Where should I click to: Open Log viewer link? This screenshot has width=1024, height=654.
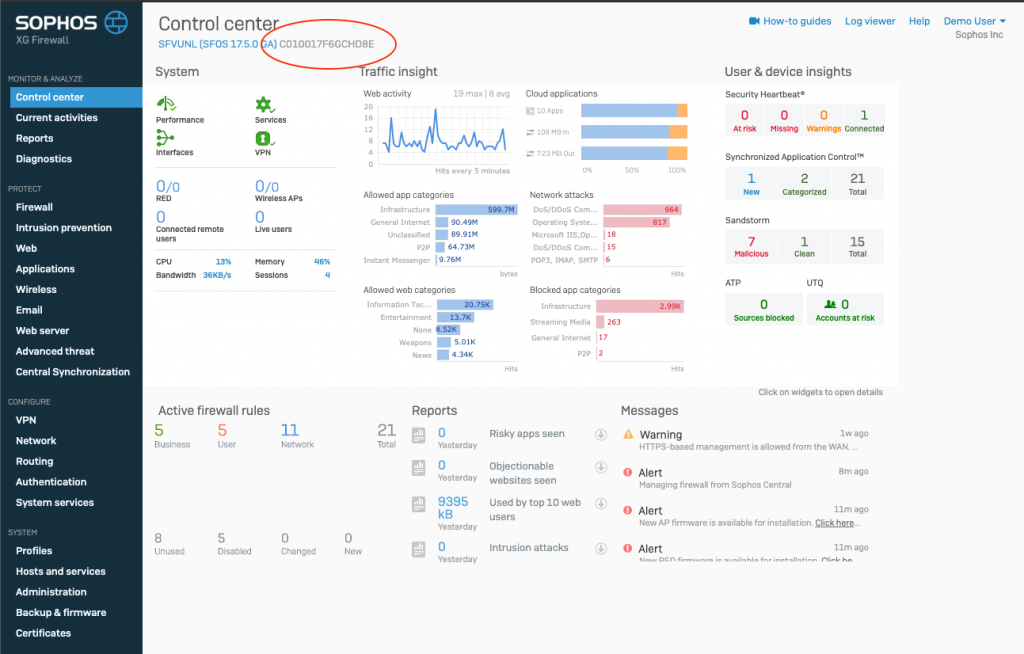[x=870, y=21]
